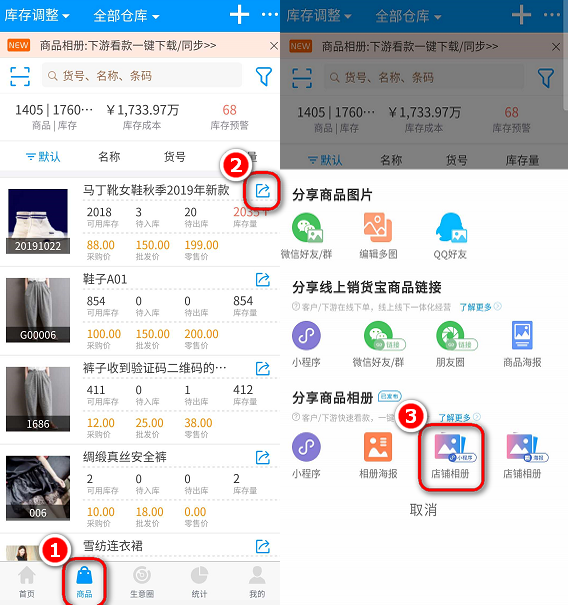
Task: Tap 取消 to dismiss the share sheet
Action: (x=423, y=510)
